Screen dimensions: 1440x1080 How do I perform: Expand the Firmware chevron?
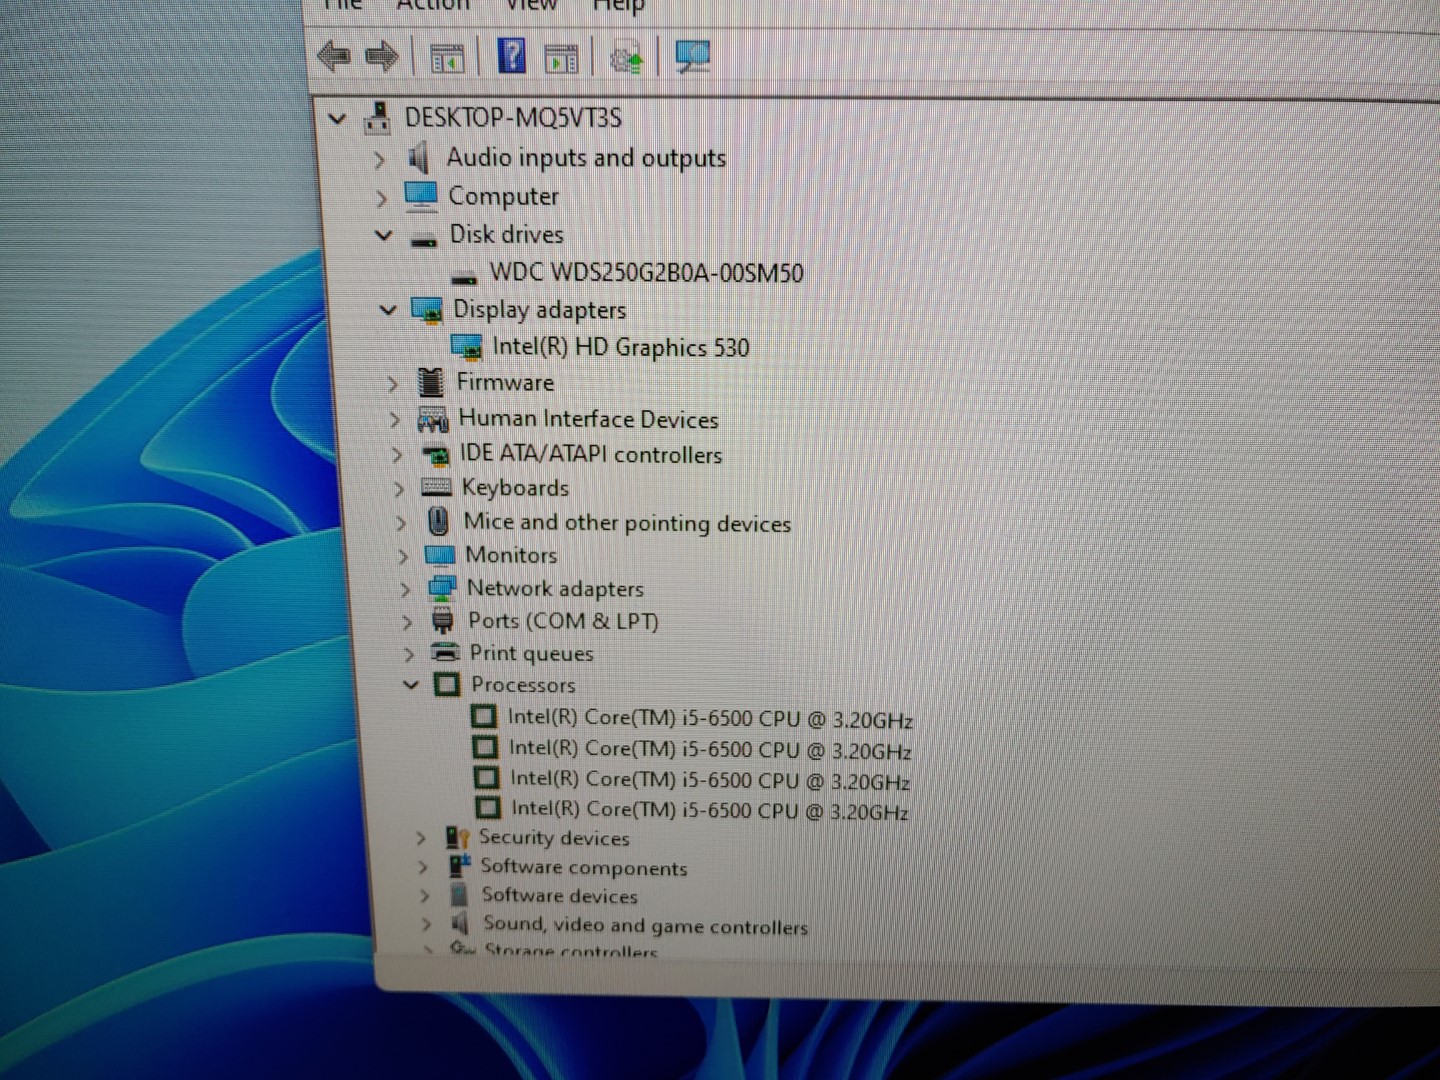point(392,383)
